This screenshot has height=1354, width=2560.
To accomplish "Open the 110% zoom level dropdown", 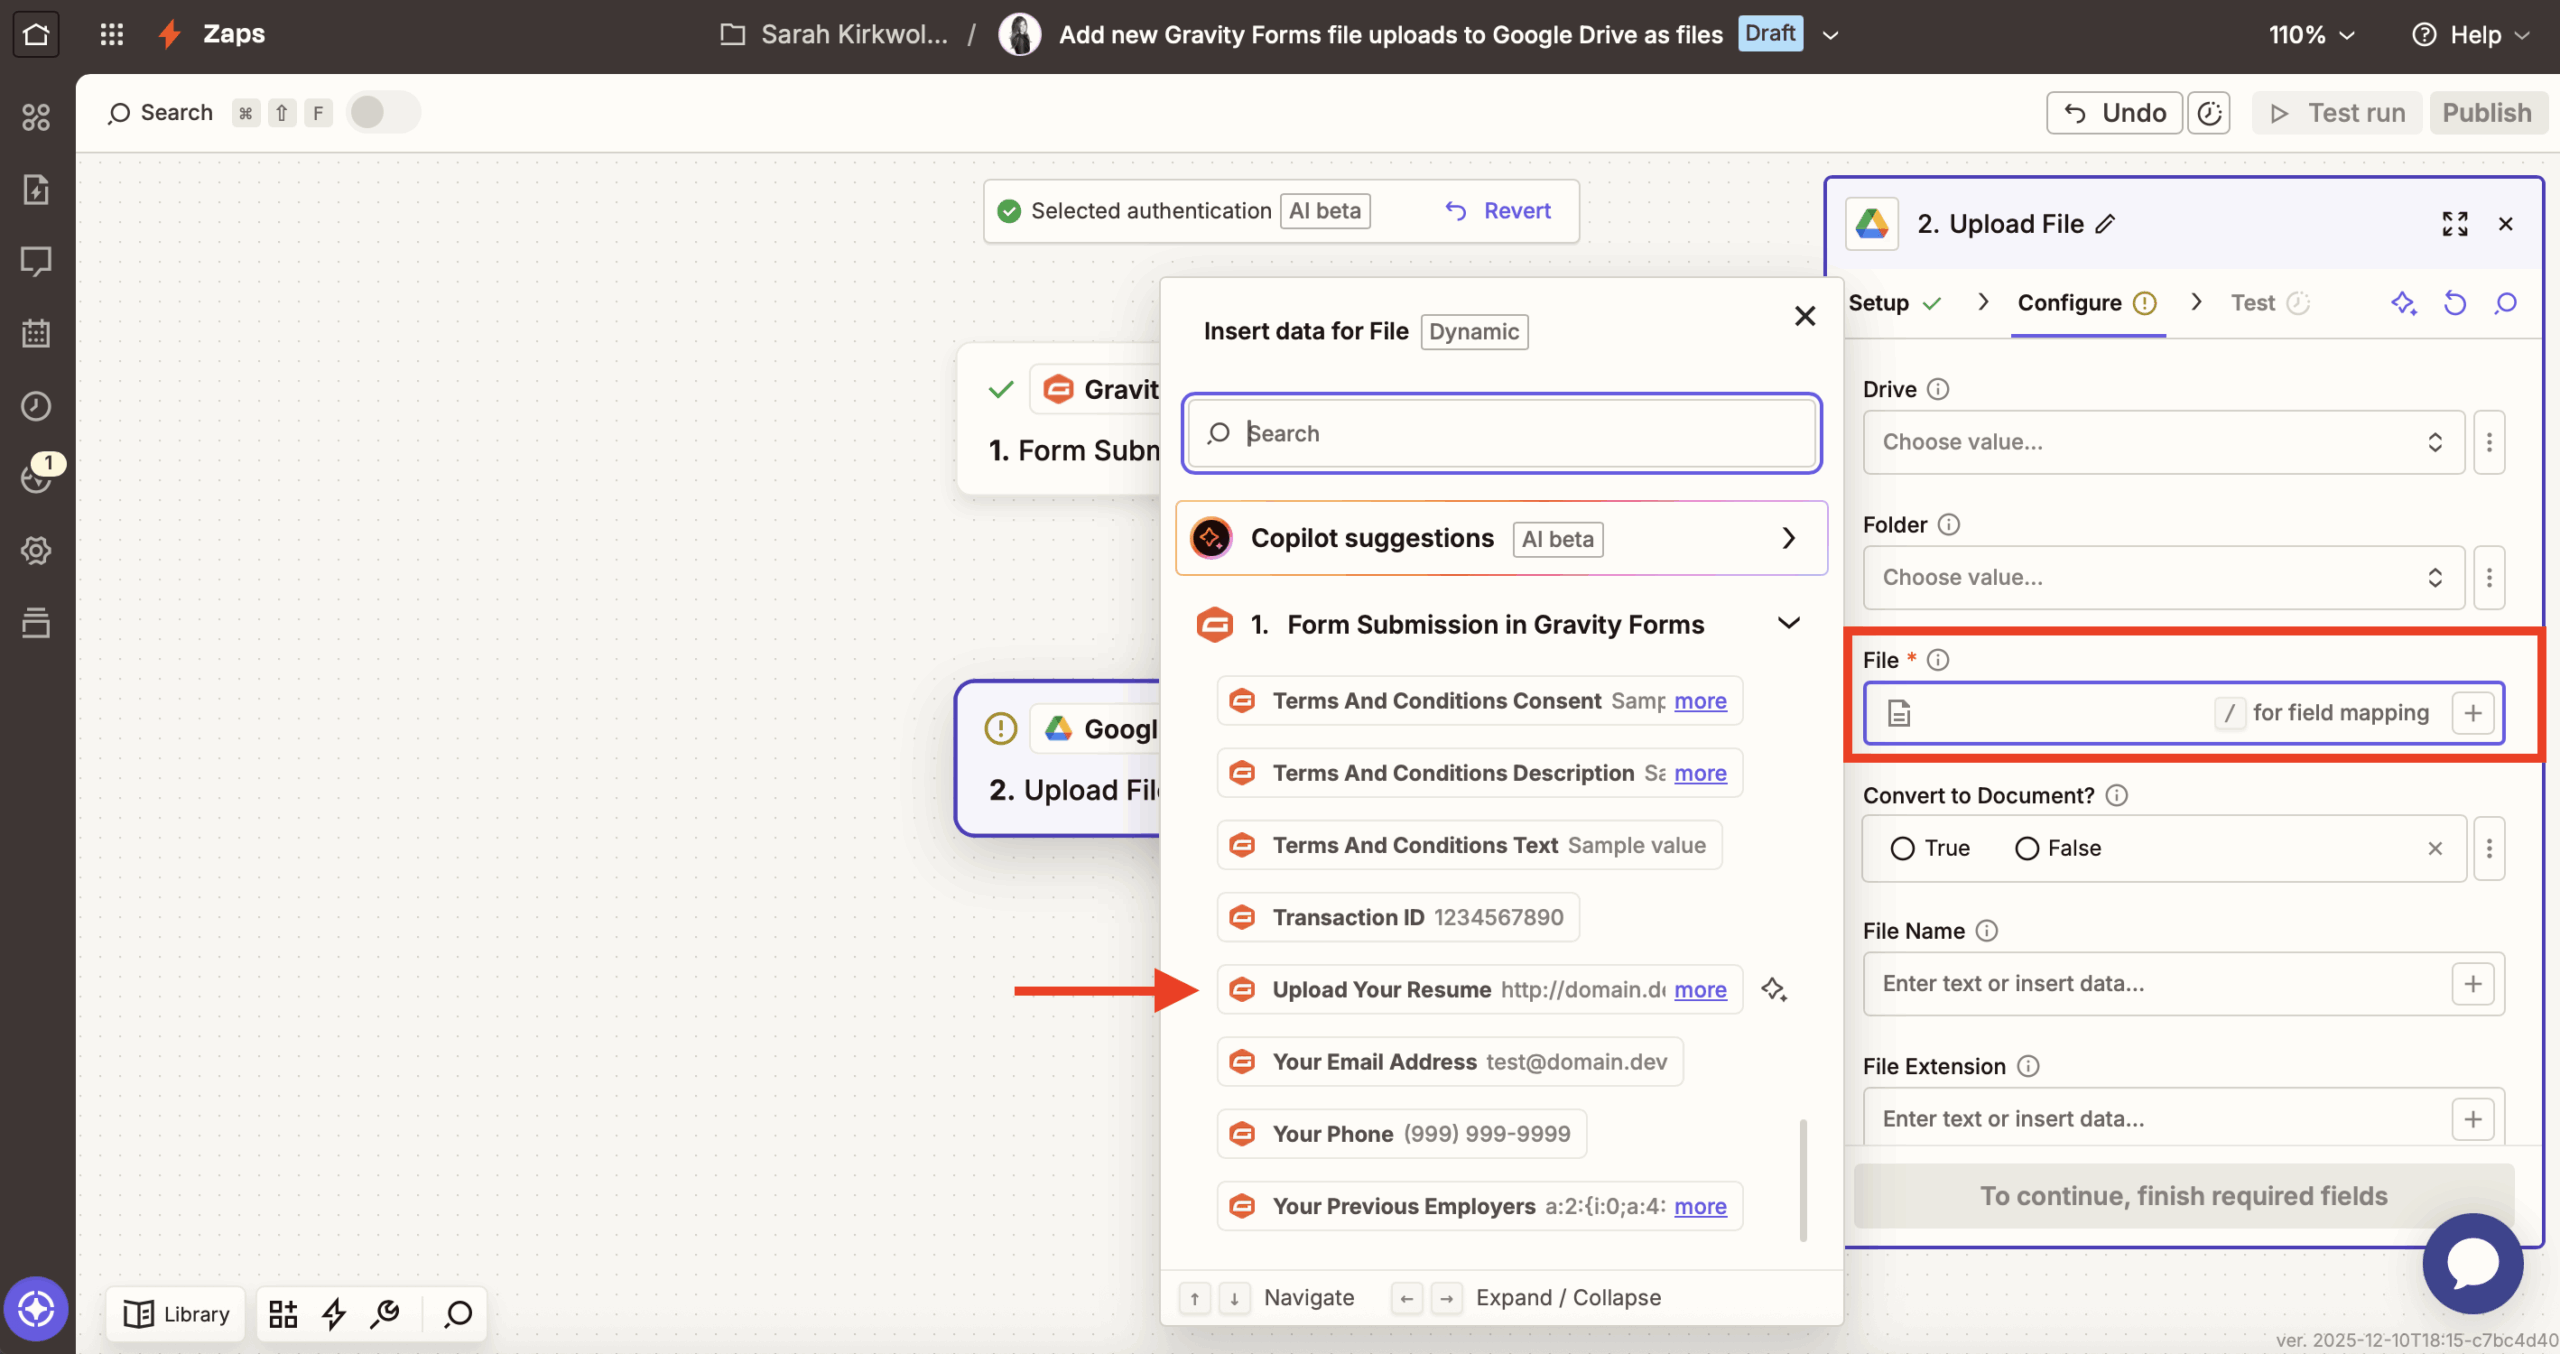I will [2311, 33].
